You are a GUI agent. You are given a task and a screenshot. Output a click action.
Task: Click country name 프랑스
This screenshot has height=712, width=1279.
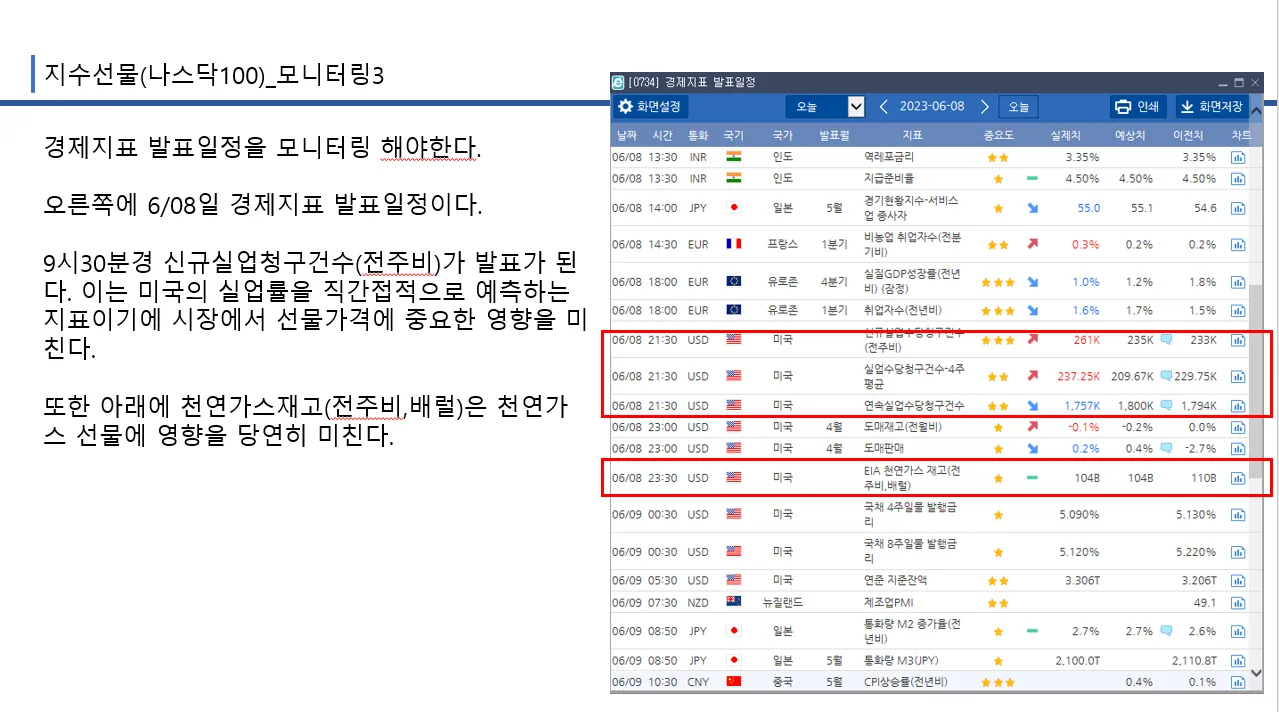(783, 244)
